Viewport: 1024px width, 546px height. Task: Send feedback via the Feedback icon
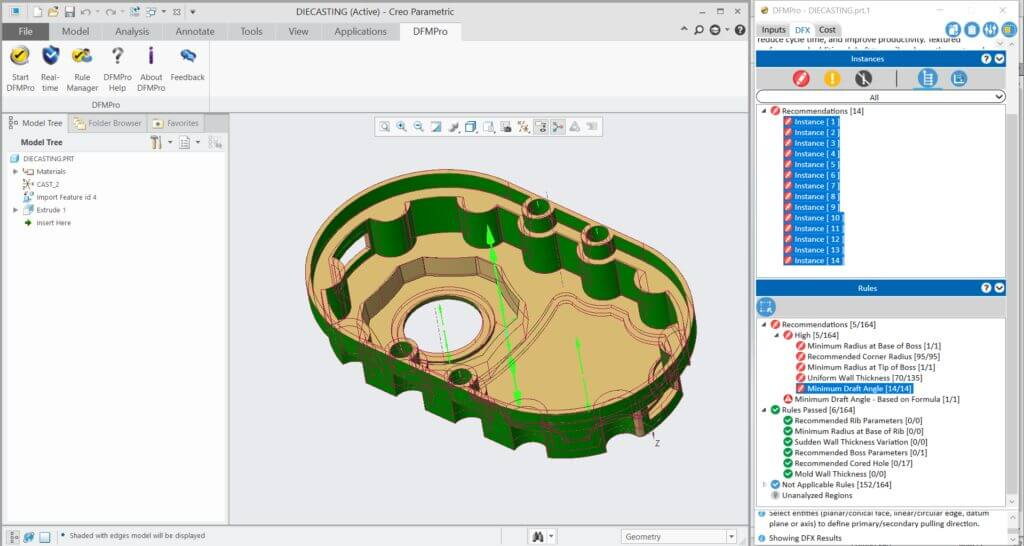point(187,57)
